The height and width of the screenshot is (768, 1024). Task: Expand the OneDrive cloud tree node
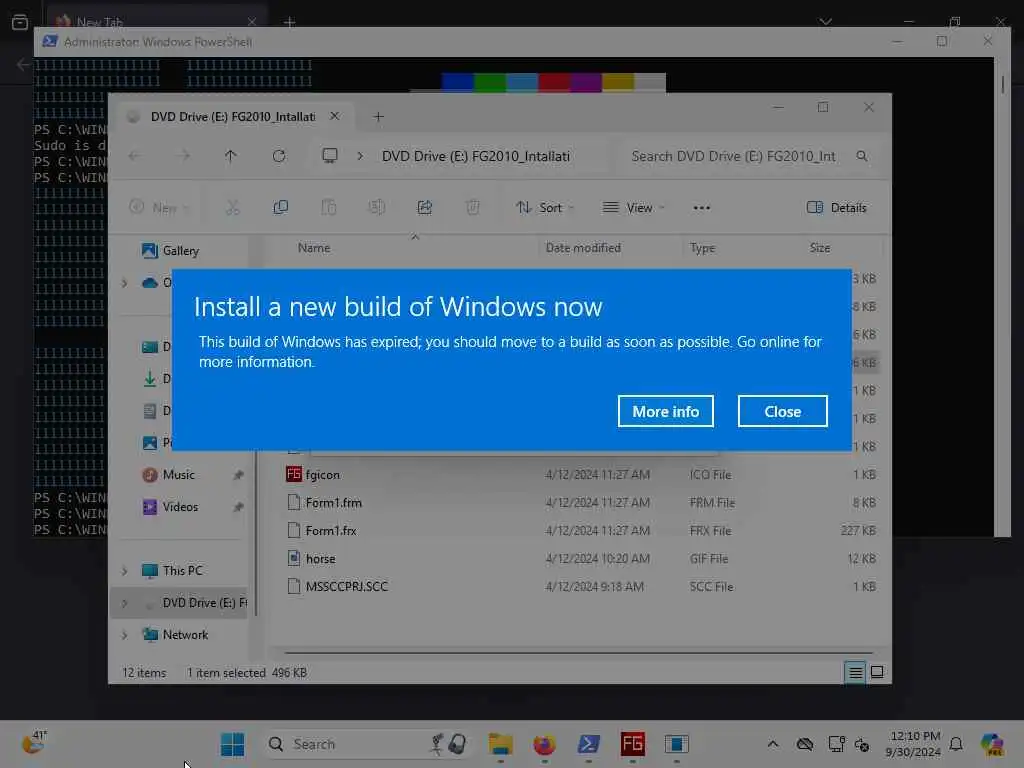124,283
